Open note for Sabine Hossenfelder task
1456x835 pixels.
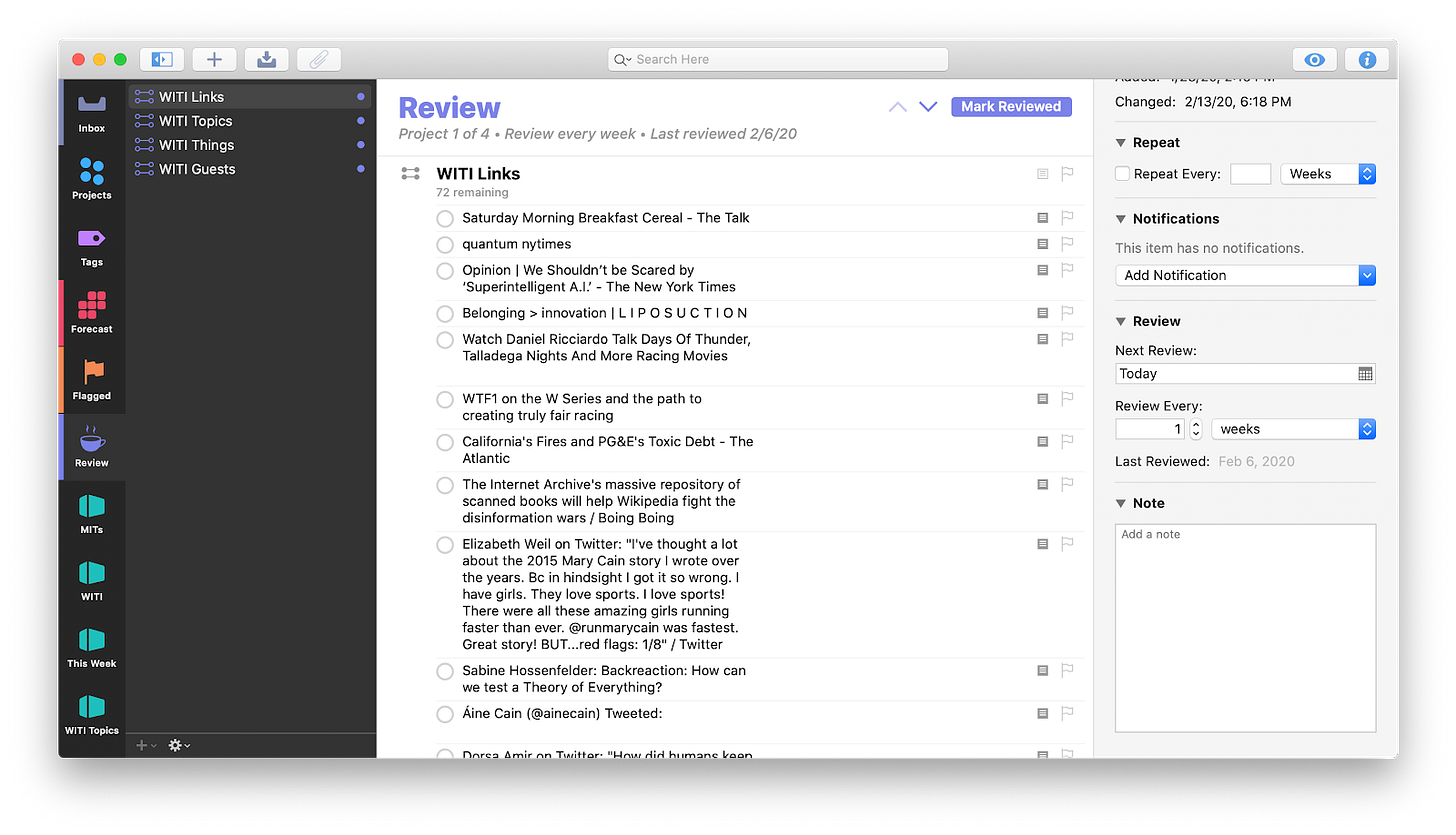(1042, 670)
